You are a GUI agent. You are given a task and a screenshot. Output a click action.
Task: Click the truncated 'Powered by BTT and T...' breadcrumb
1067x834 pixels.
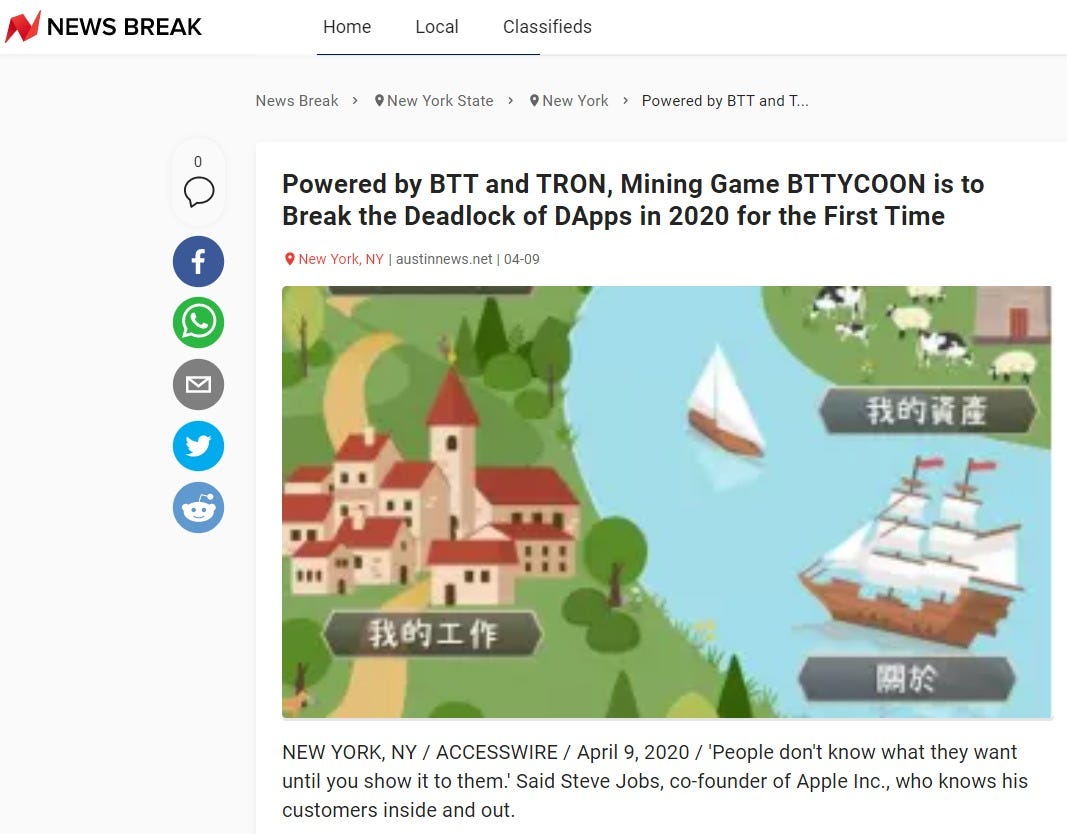pyautogui.click(x=725, y=101)
